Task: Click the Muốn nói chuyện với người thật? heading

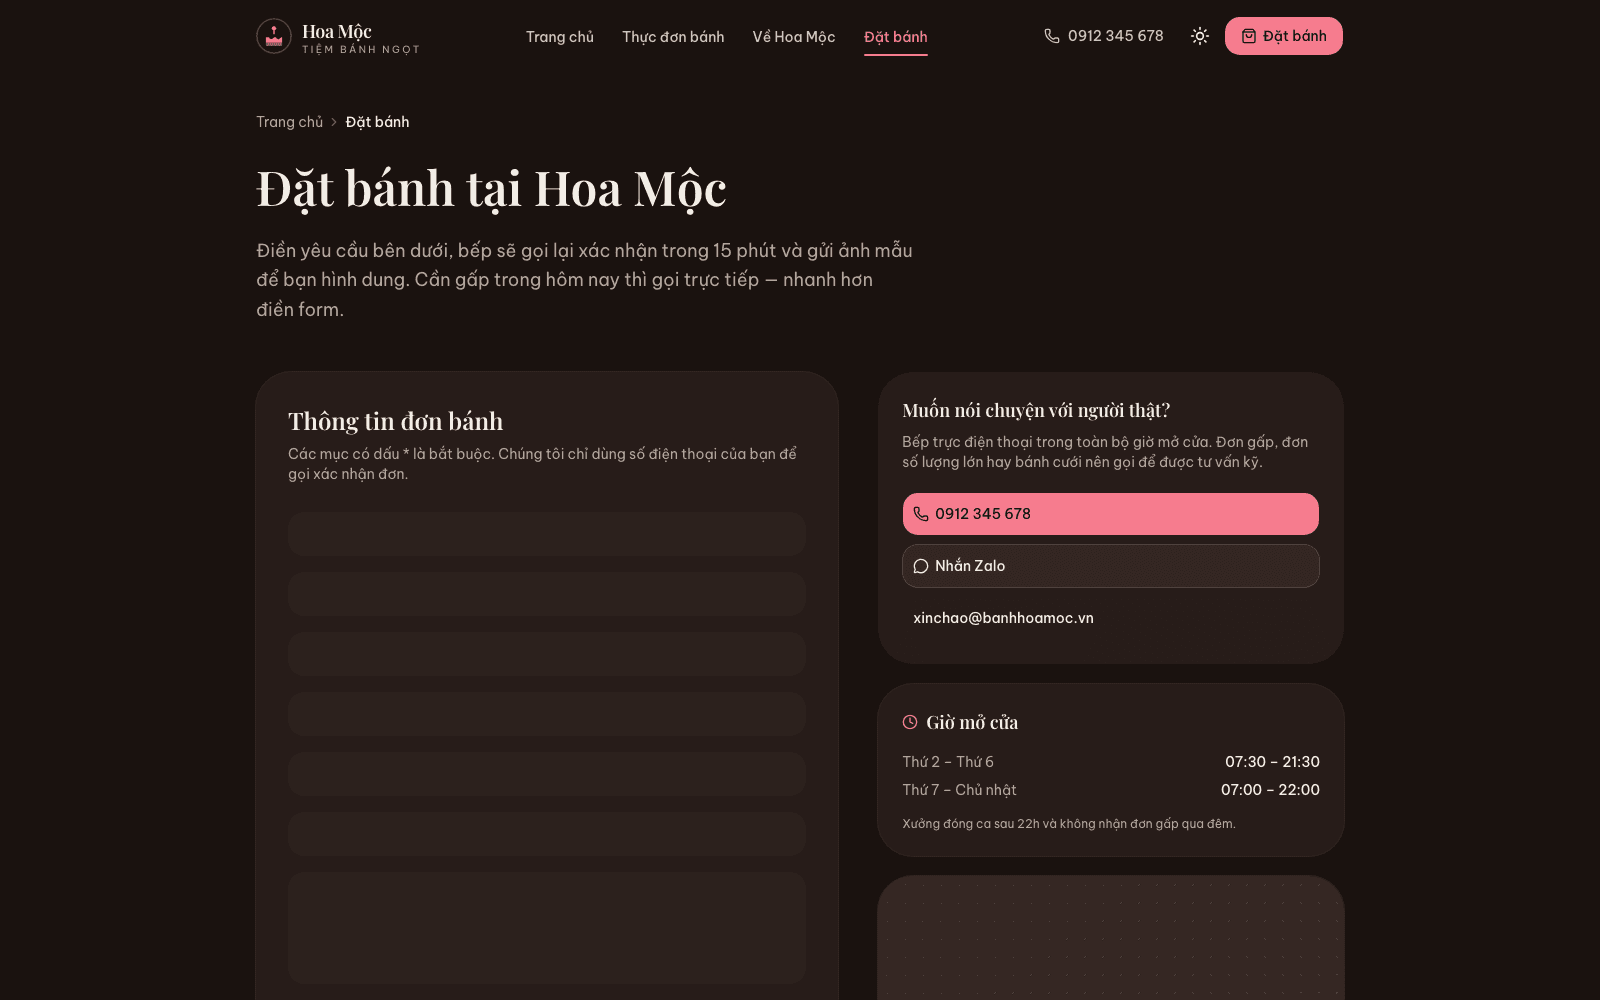Action: click(x=1036, y=410)
